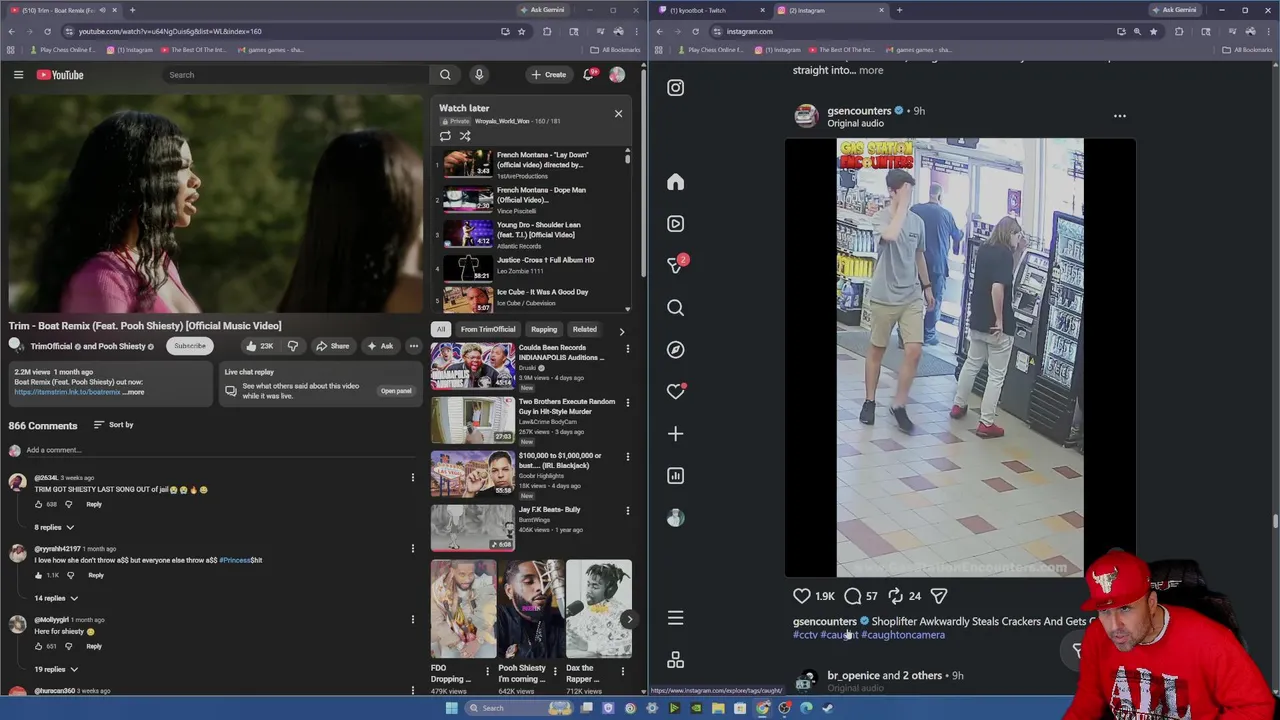Open Instagram Messages icon with badge
Viewport: 1280px width, 720px height.
(676, 266)
